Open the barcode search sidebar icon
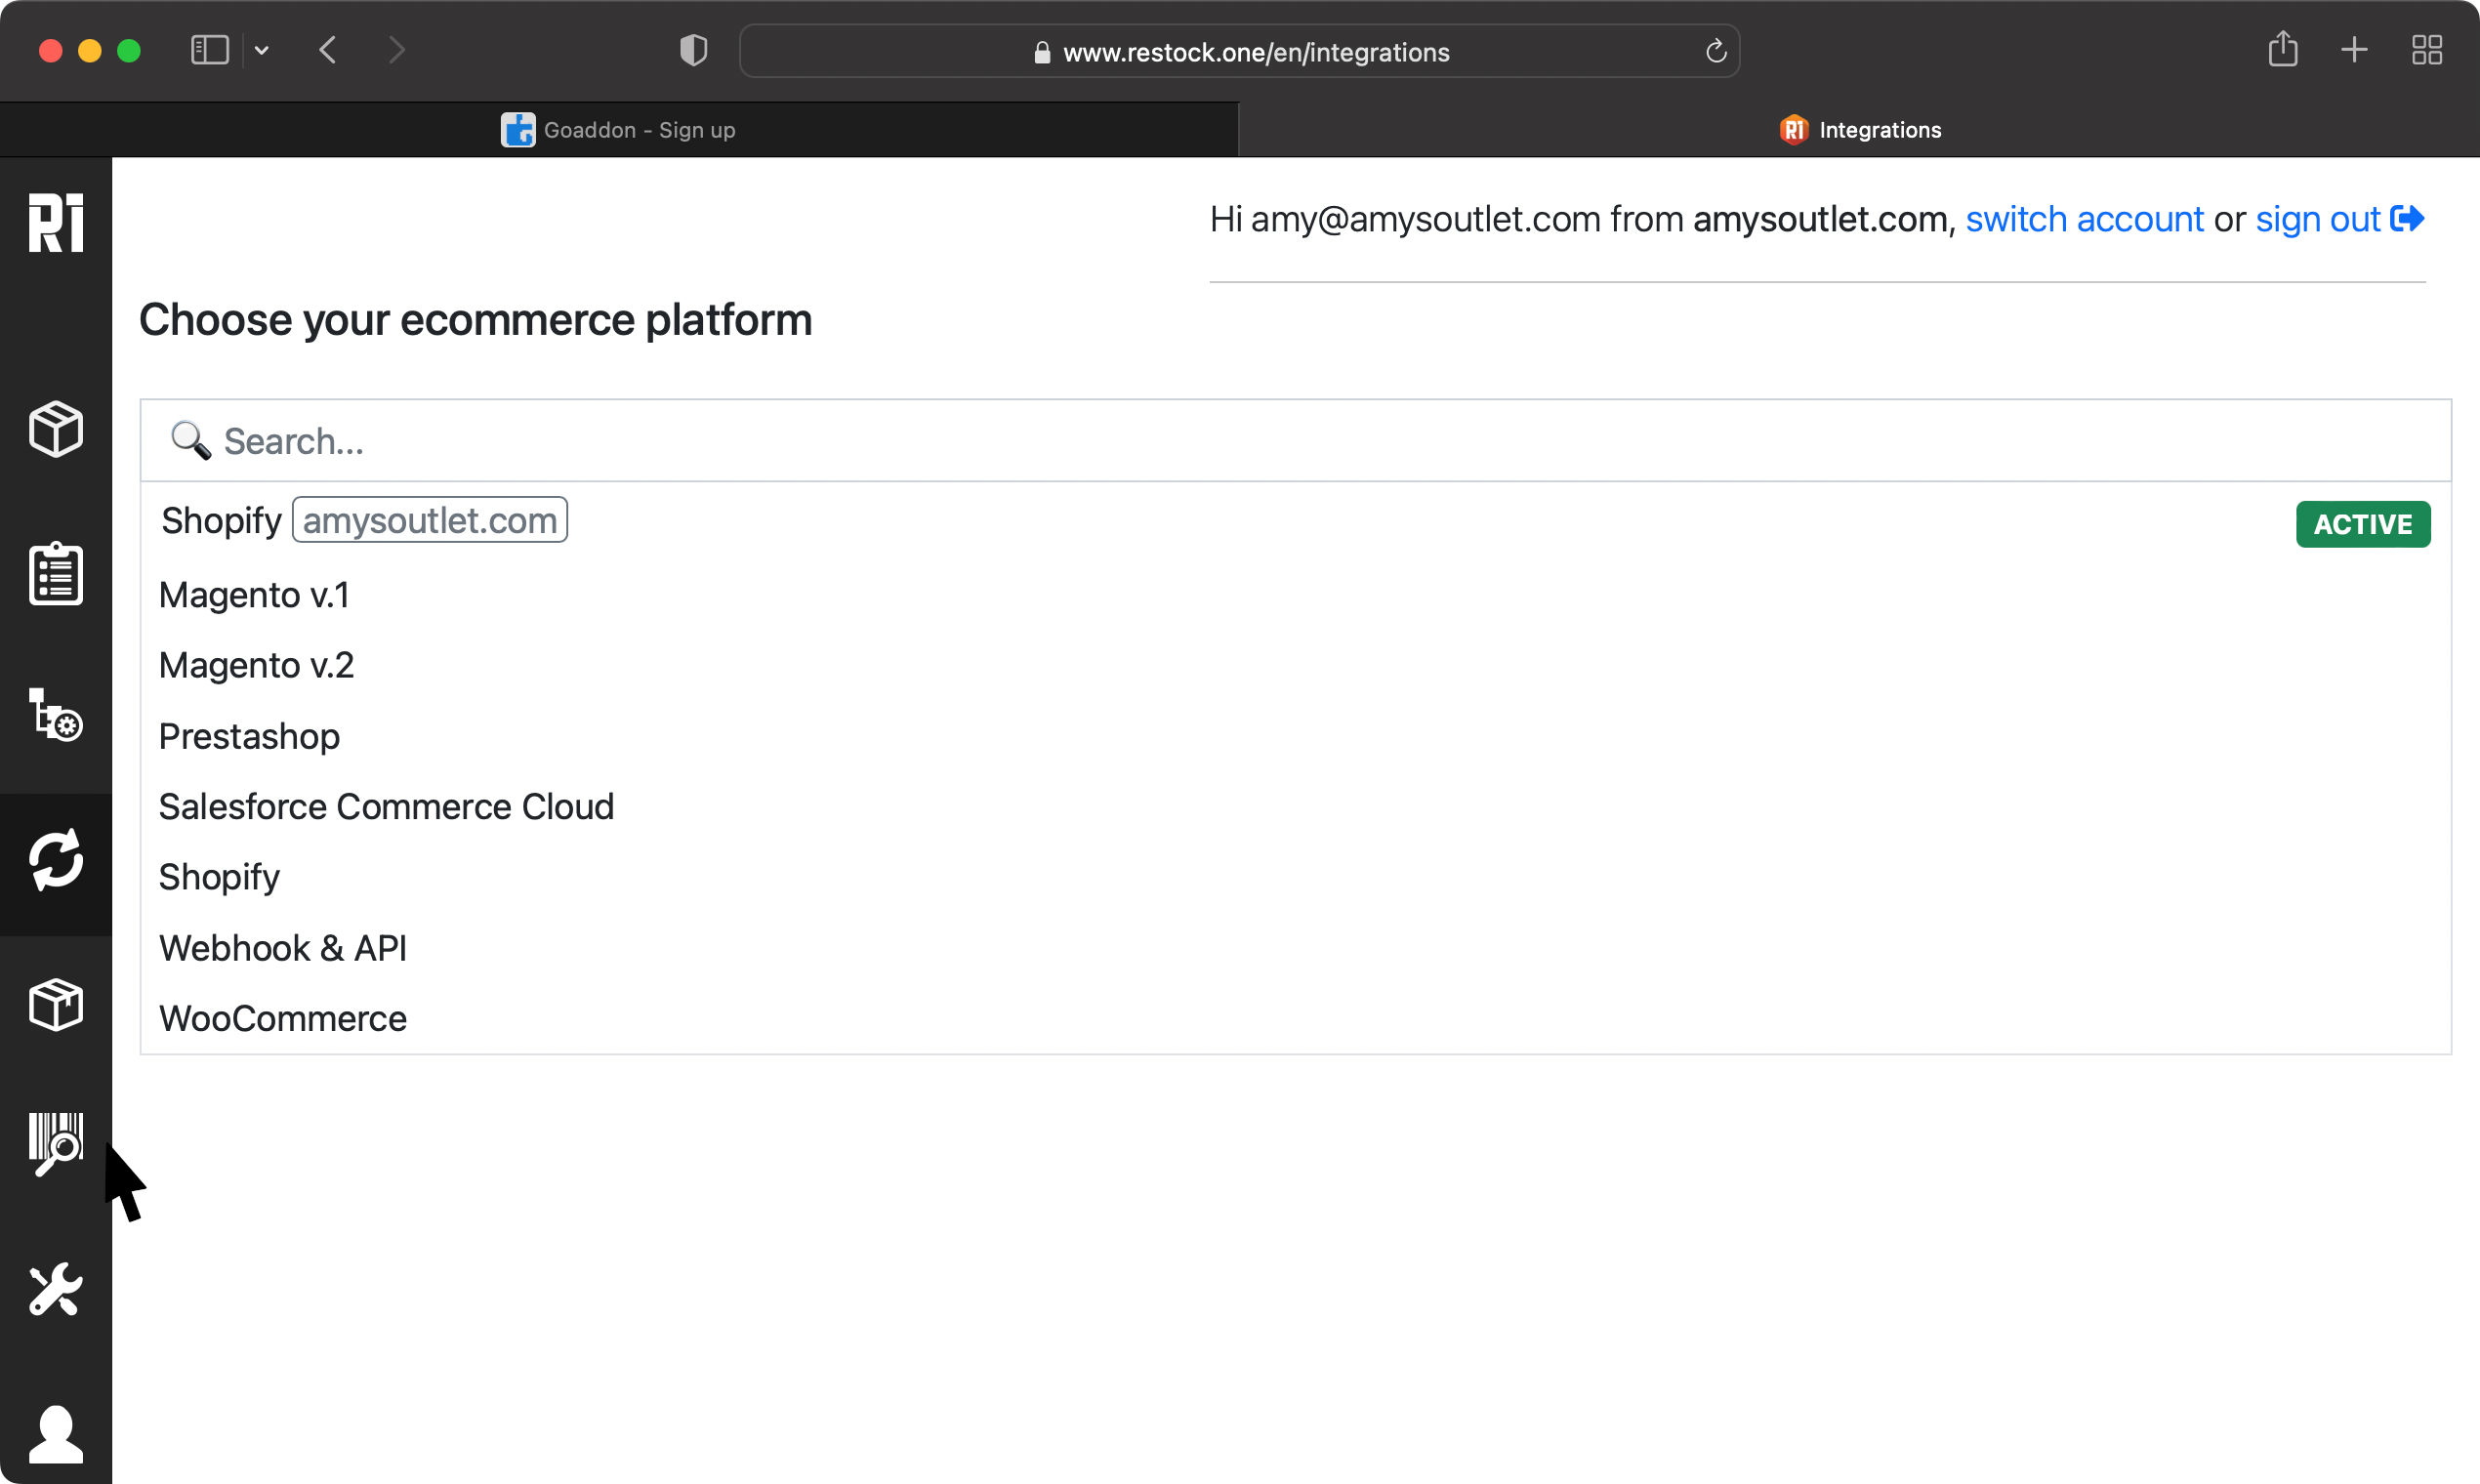The width and height of the screenshot is (2480, 1484). coord(56,1143)
